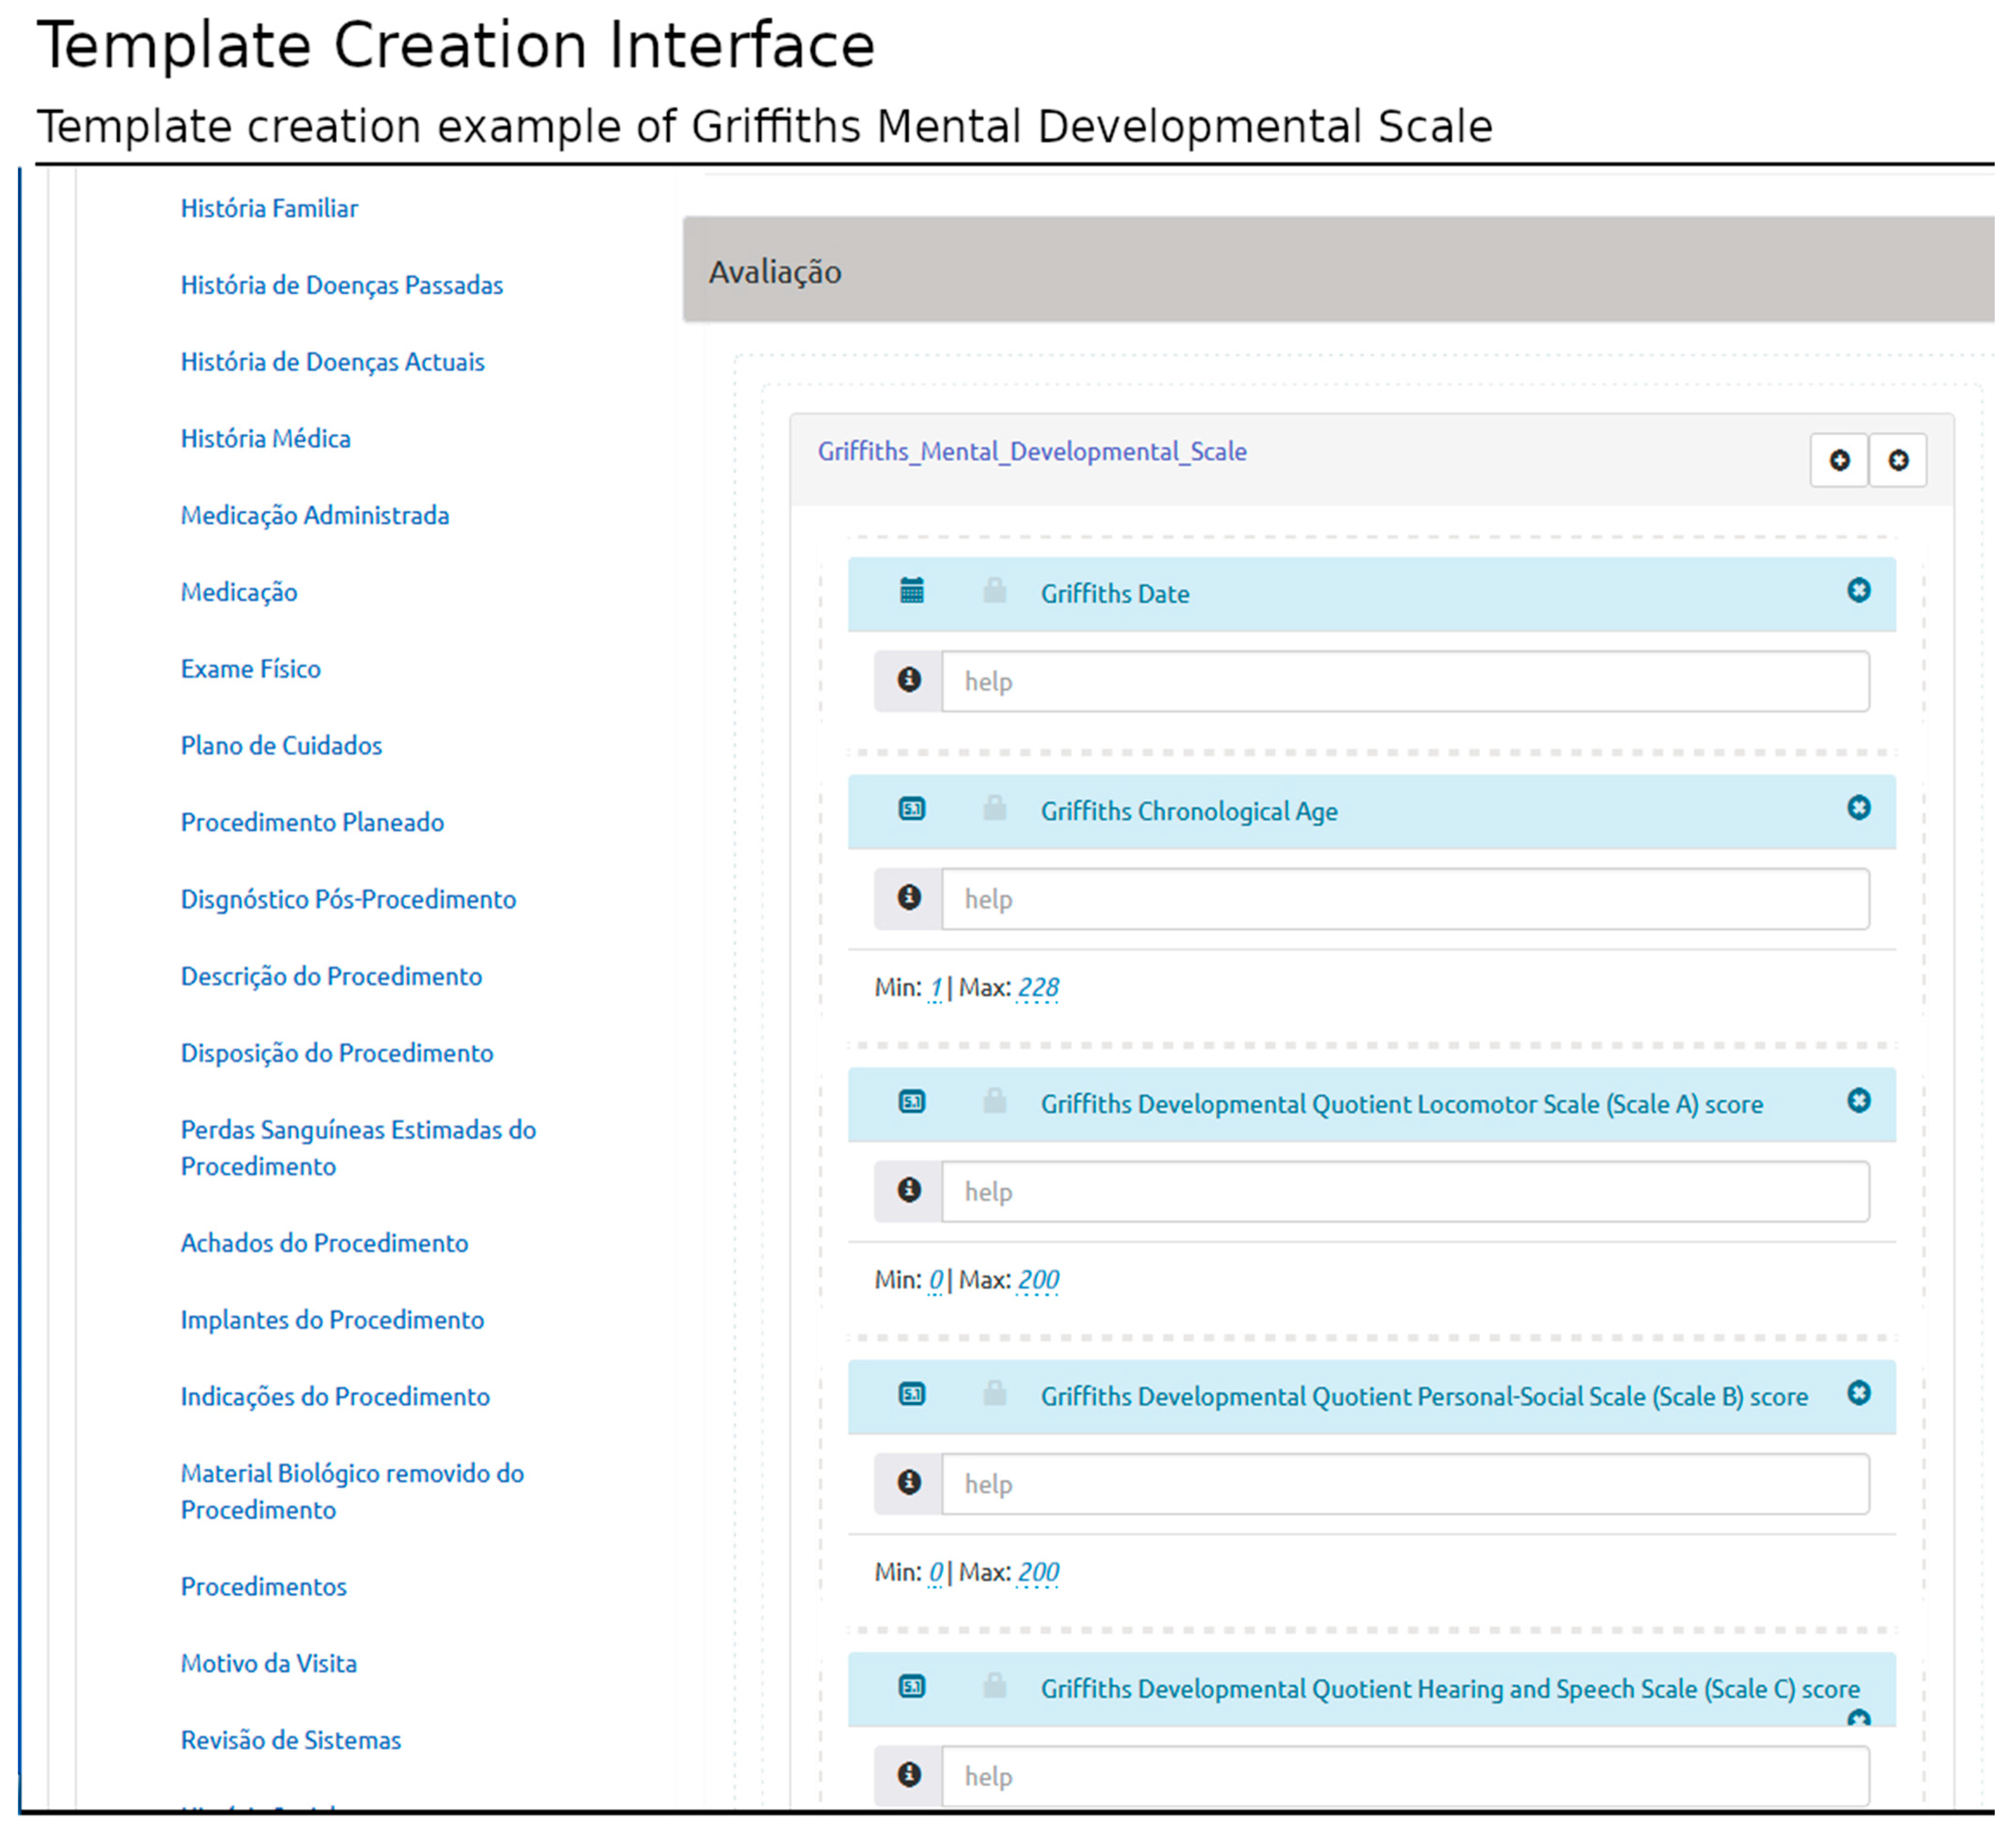The height and width of the screenshot is (1836, 2016).
Task: Click the remove button beside Griffiths_Mental_Developmental_Scale
Action: [x=1897, y=460]
